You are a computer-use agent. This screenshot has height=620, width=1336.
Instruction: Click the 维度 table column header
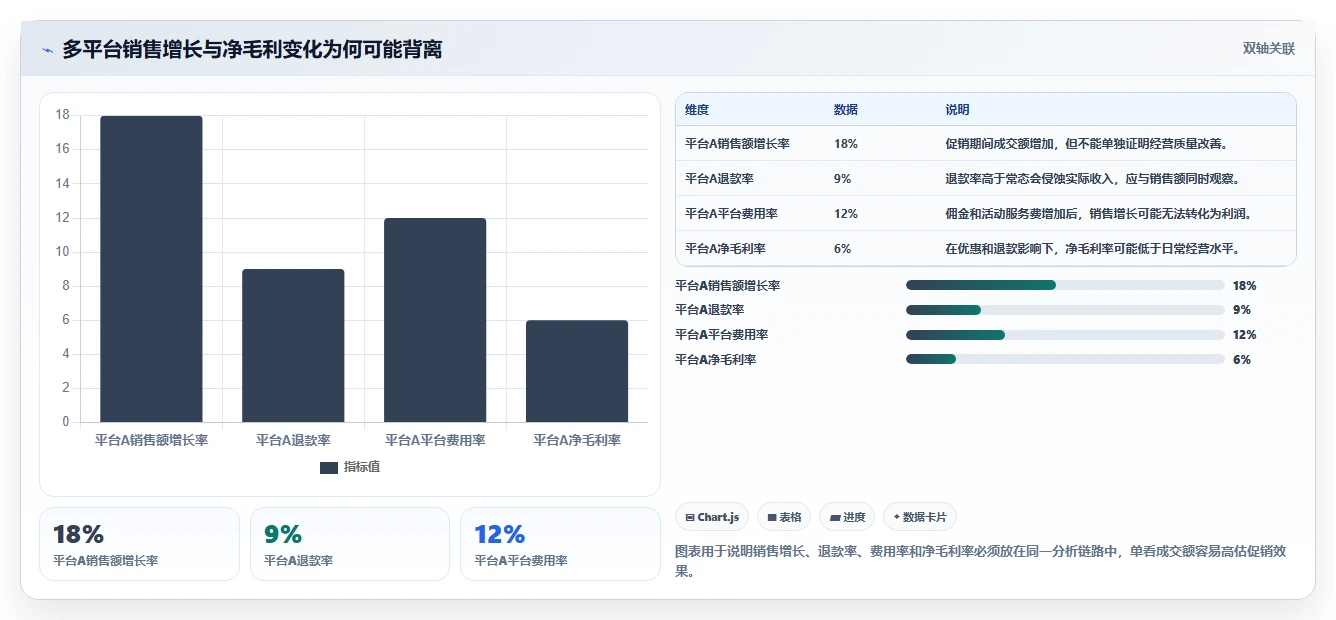point(697,110)
